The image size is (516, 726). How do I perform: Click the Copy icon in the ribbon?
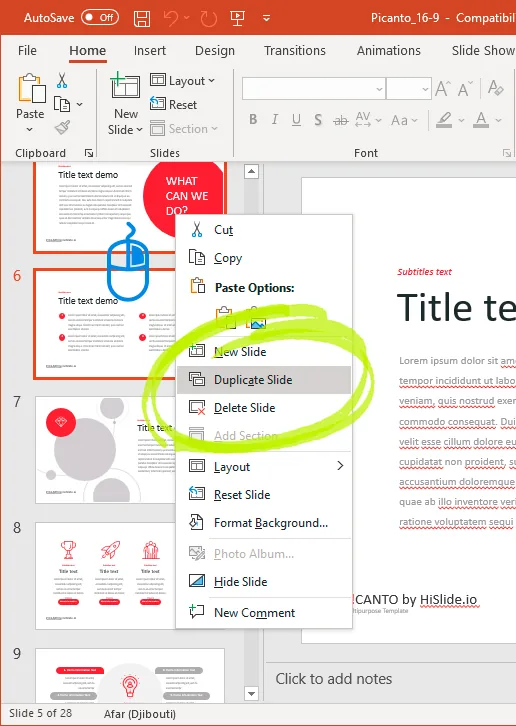62,104
